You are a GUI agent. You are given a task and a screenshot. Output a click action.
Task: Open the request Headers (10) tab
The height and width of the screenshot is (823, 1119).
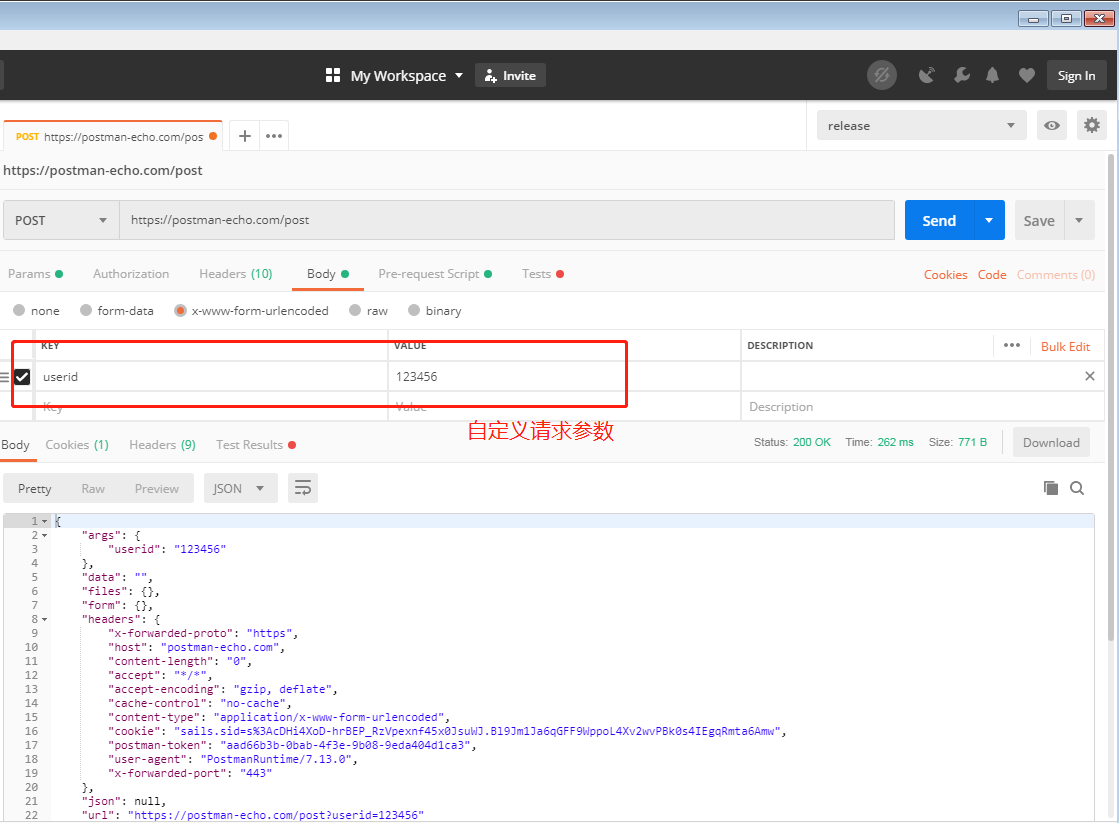pos(236,274)
